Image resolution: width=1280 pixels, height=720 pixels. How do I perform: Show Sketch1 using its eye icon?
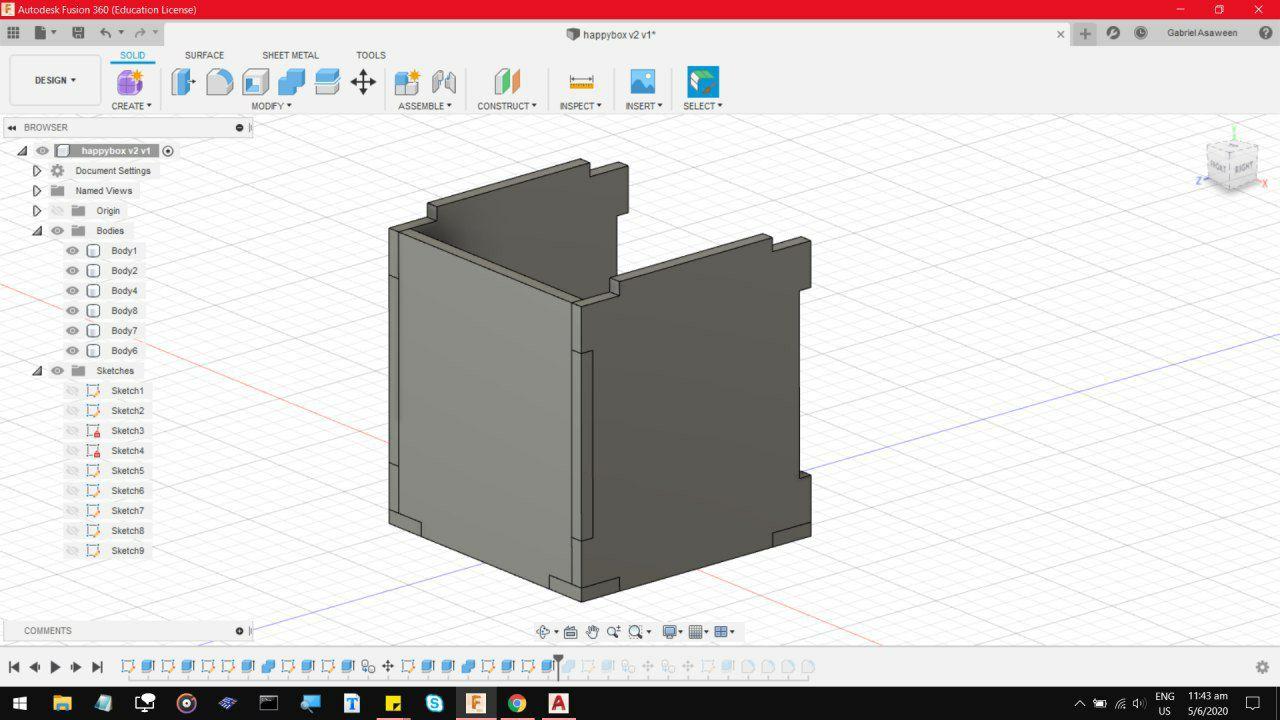pyautogui.click(x=72, y=391)
